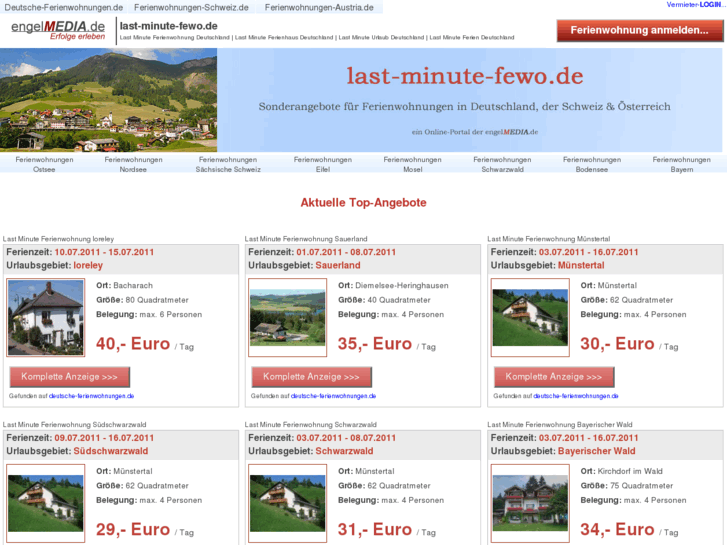This screenshot has width=727, height=545.
Task: Go to Ferienwohnungen Mosel
Action: (x=412, y=164)
